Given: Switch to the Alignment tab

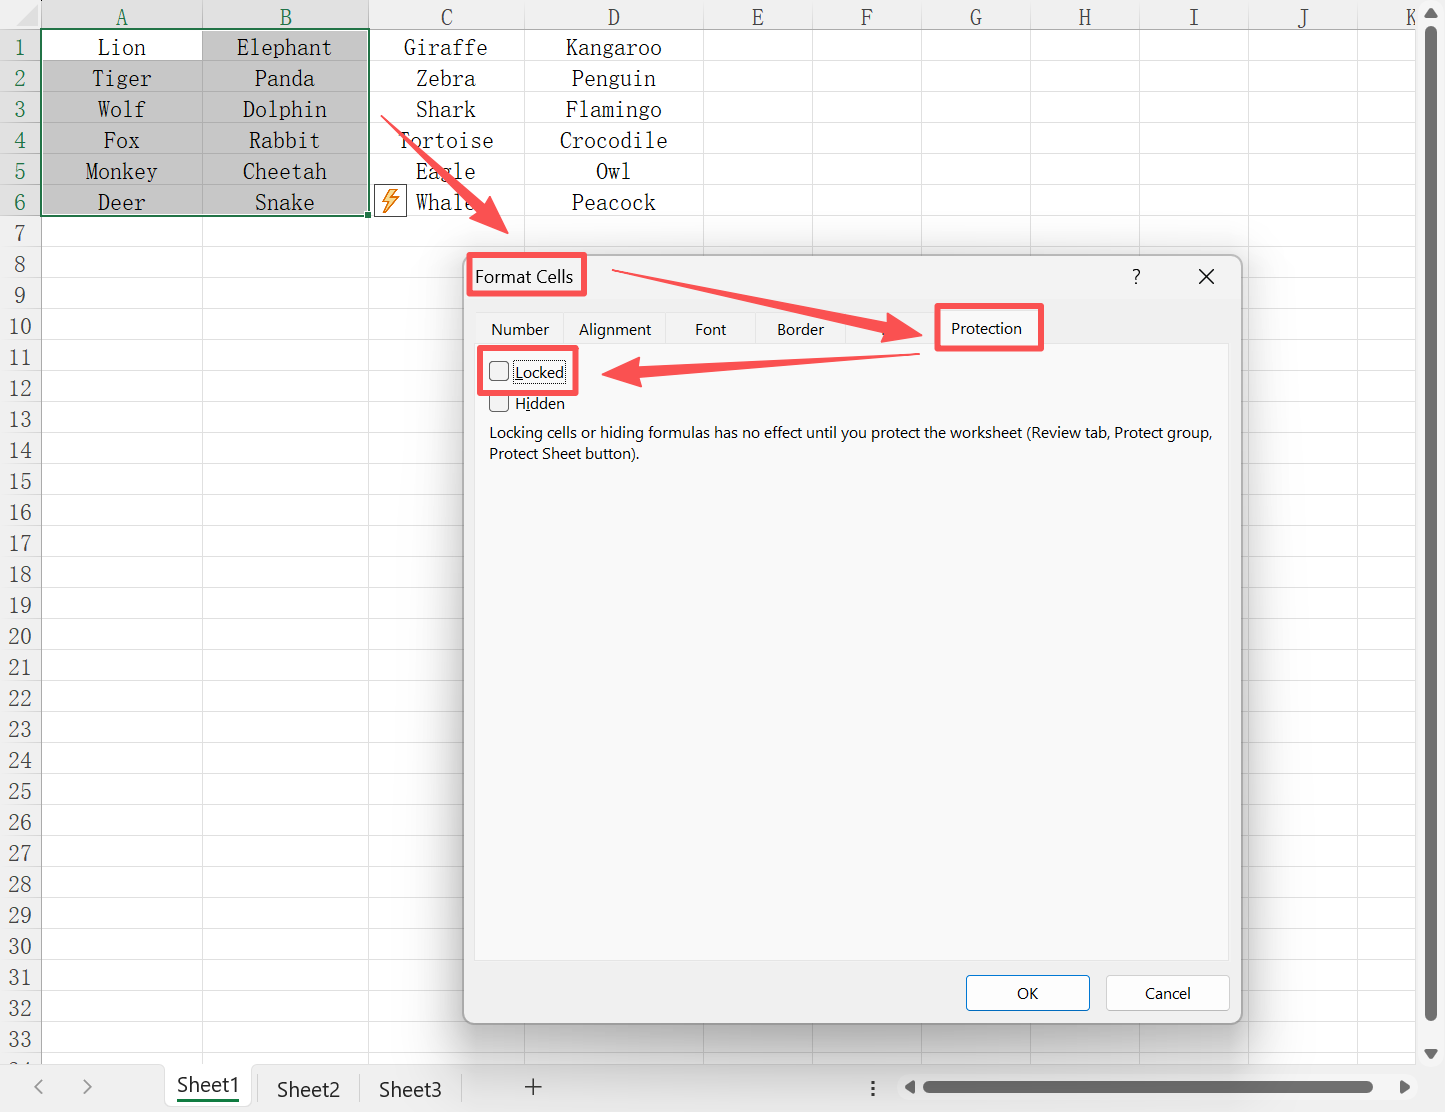Looking at the screenshot, I should pos(615,329).
